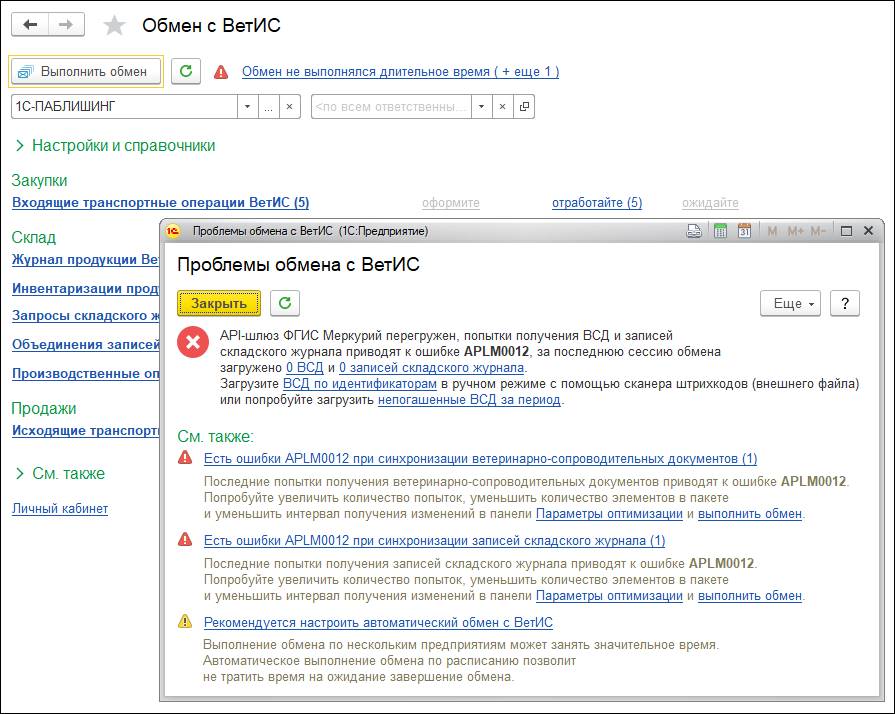Click выполнить обмен under складского журнала error
This screenshot has width=895, height=714.
click(x=750, y=596)
